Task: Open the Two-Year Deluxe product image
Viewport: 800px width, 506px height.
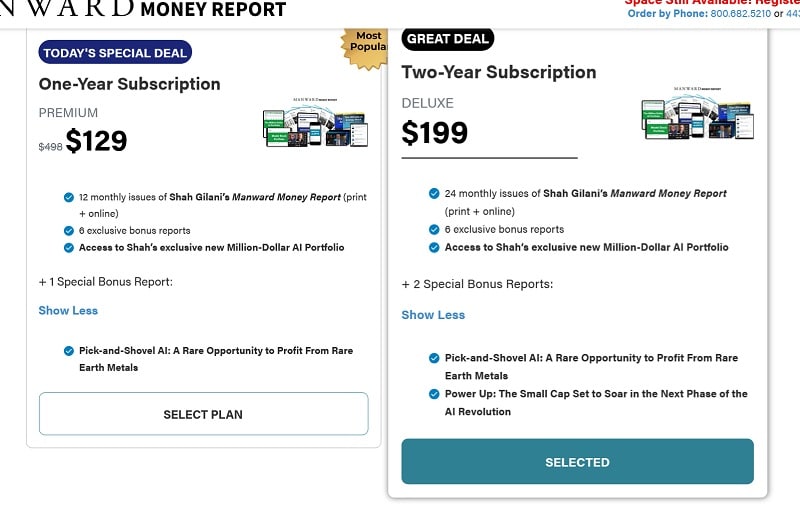Action: tap(697, 115)
